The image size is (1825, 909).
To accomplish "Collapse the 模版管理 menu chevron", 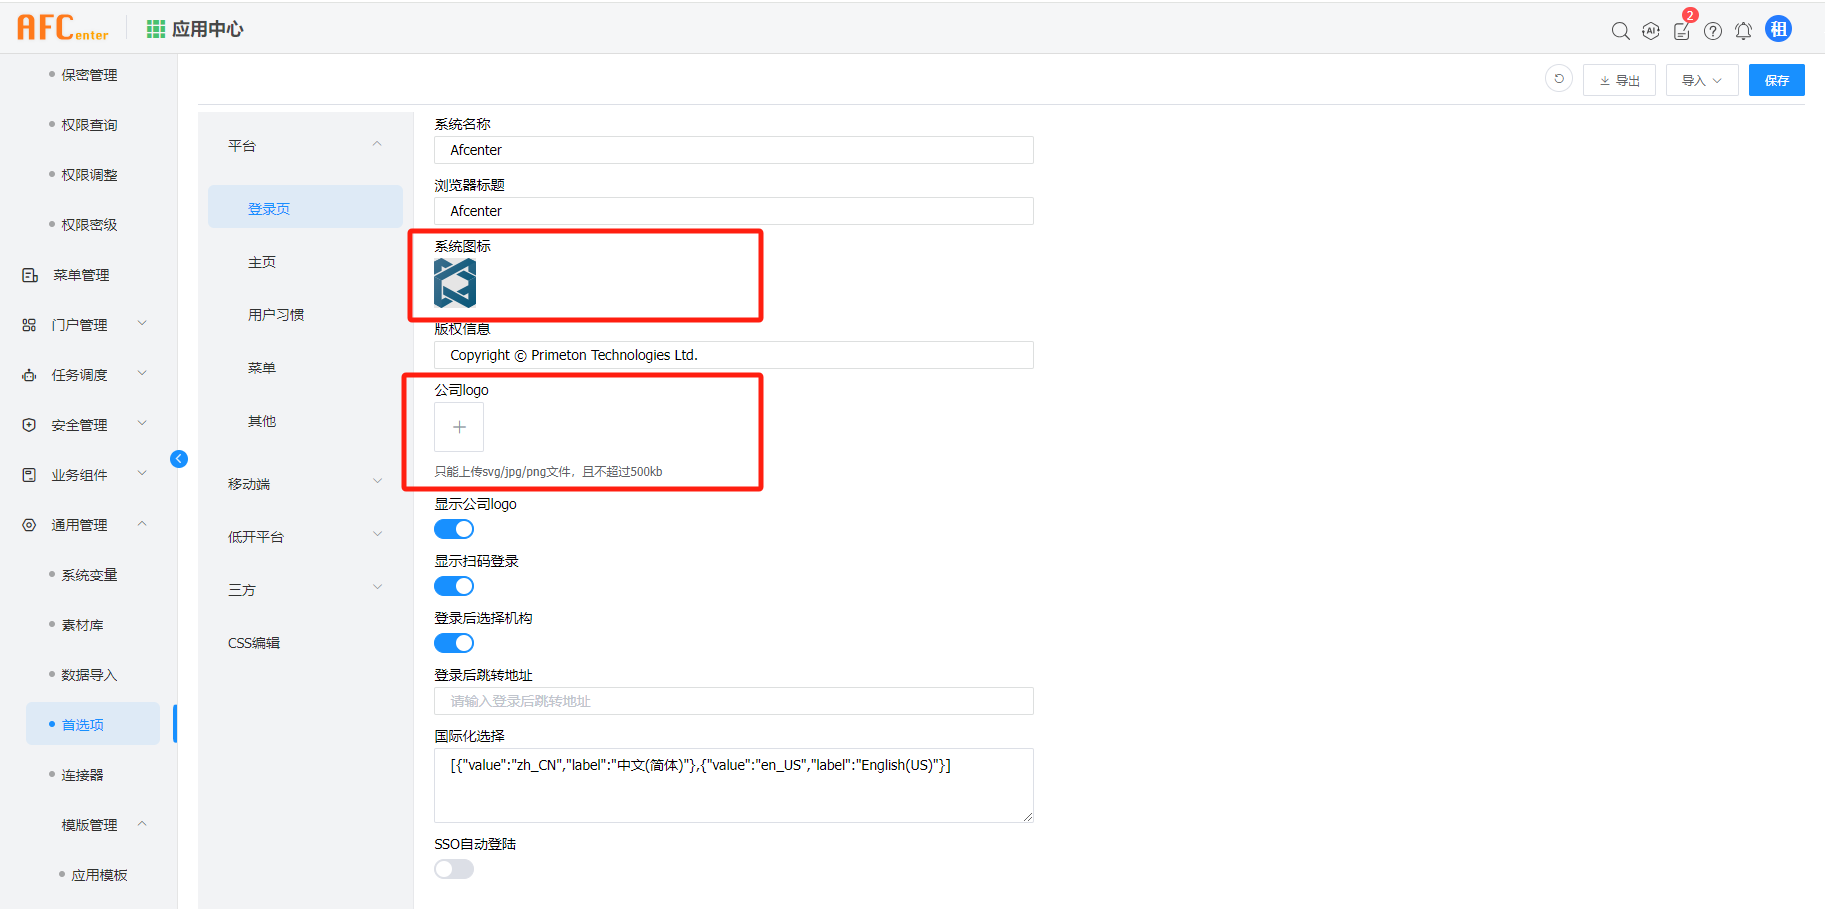I will (x=142, y=823).
